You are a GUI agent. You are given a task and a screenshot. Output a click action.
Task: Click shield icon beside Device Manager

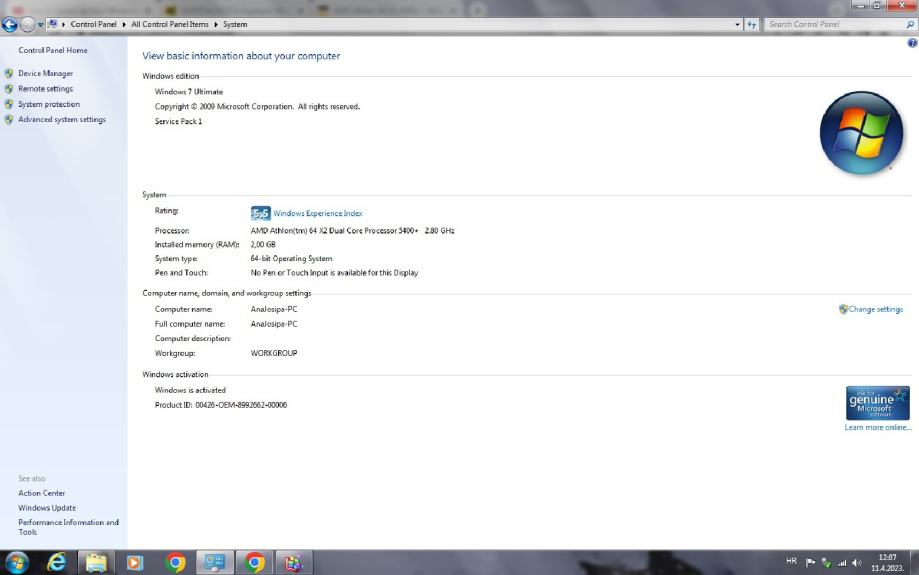point(9,73)
